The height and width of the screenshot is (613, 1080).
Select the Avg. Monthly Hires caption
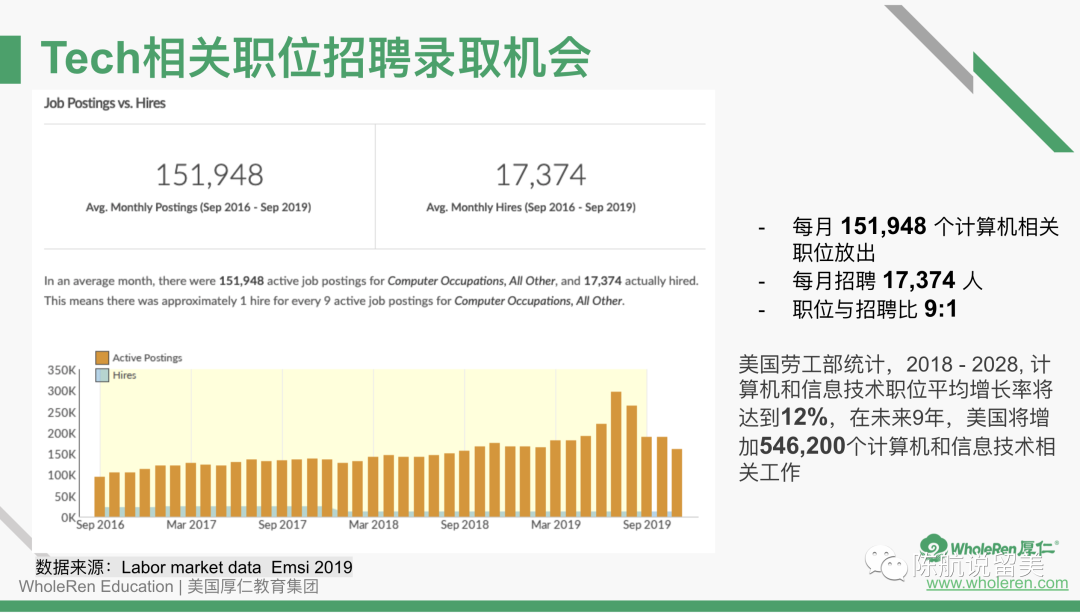(531, 207)
